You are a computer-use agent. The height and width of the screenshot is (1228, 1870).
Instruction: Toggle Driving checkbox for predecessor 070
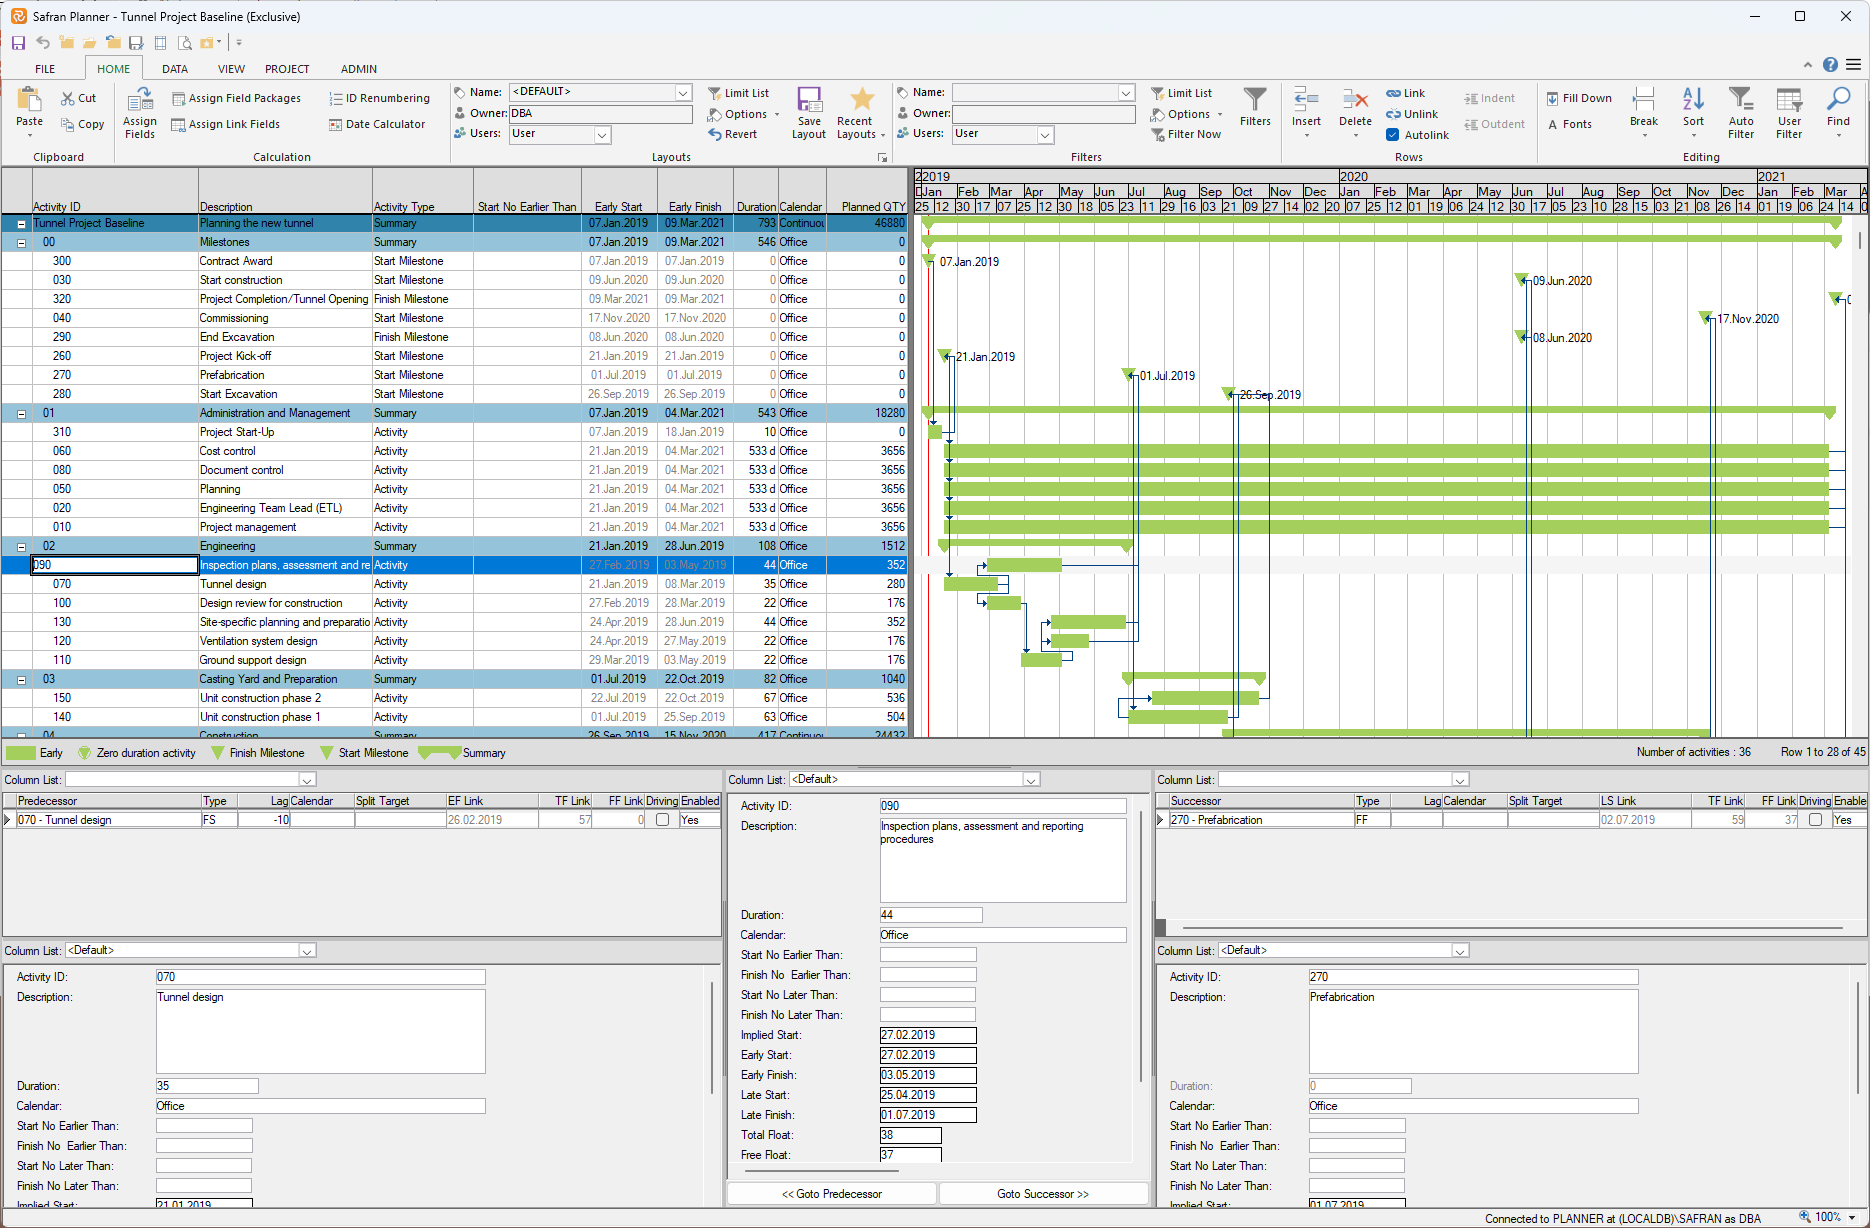pyautogui.click(x=662, y=820)
